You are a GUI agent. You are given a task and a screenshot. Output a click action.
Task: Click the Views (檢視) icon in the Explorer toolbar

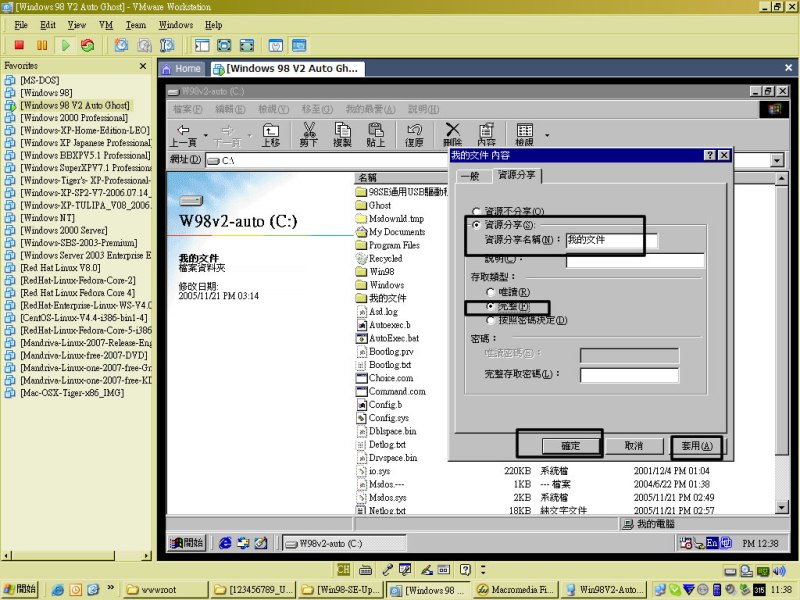524,134
